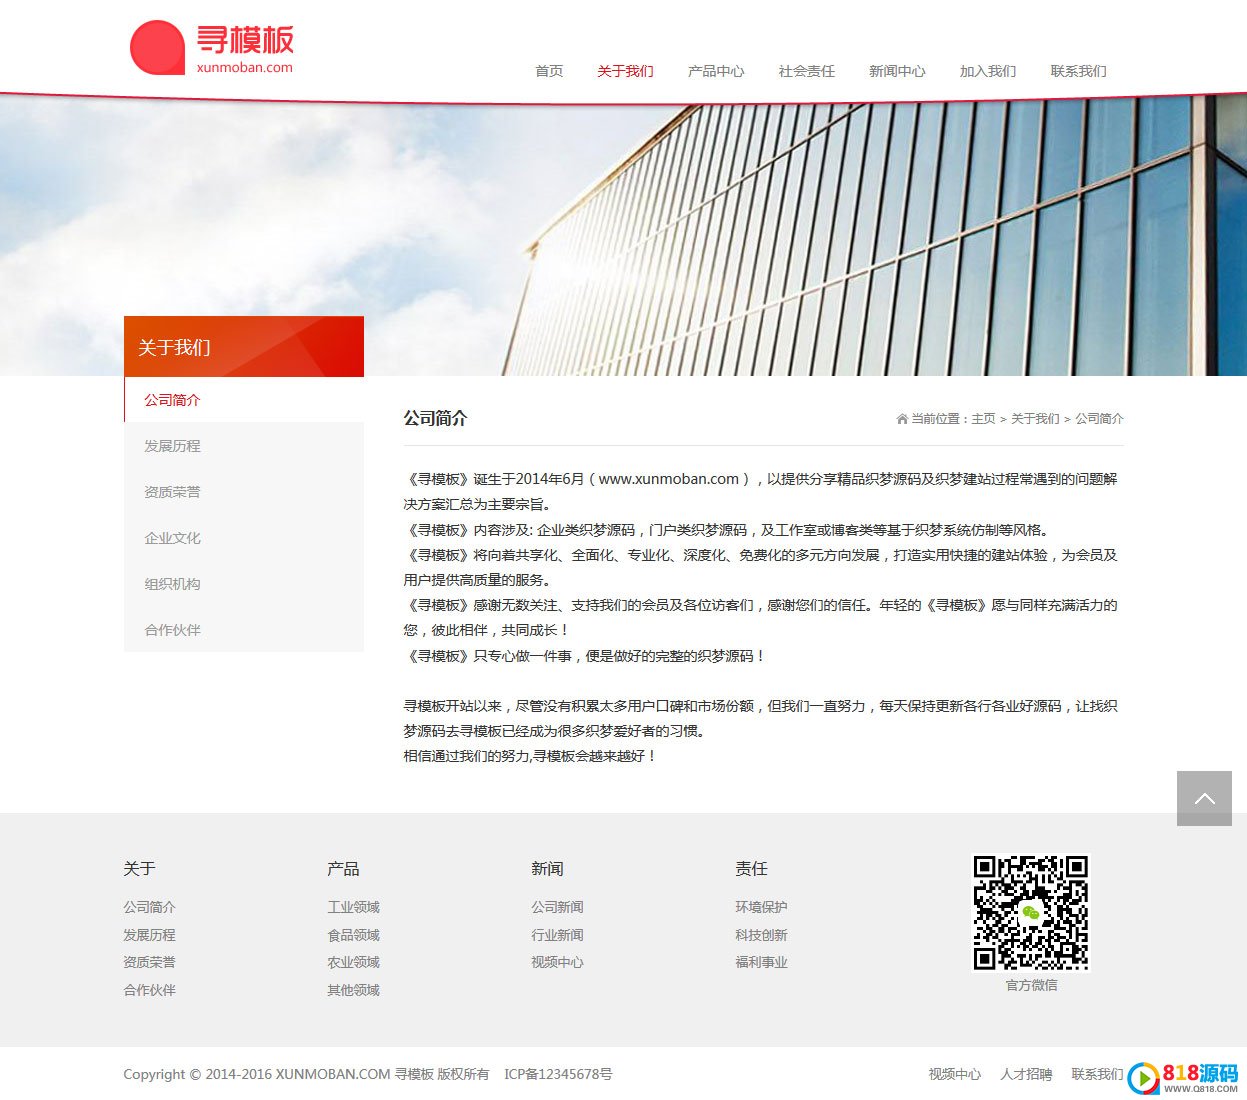This screenshot has width=1247, height=1100.
Task: Click the 责任 footer column heading
Action: 751,869
